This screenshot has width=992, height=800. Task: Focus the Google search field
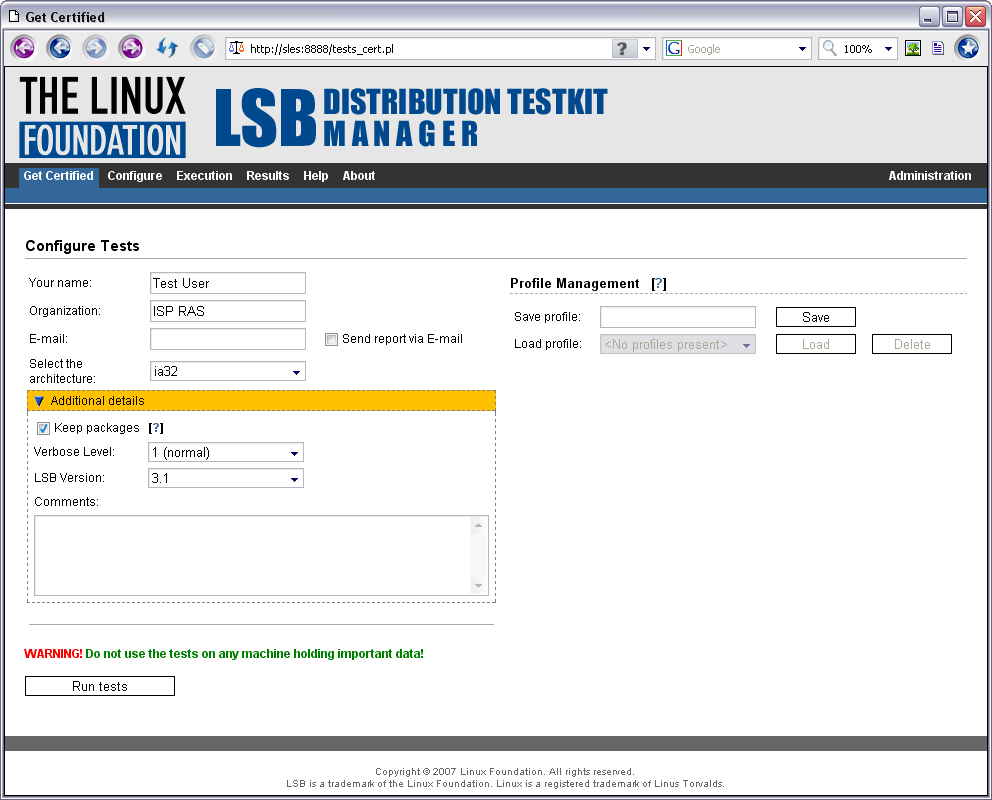tap(739, 49)
